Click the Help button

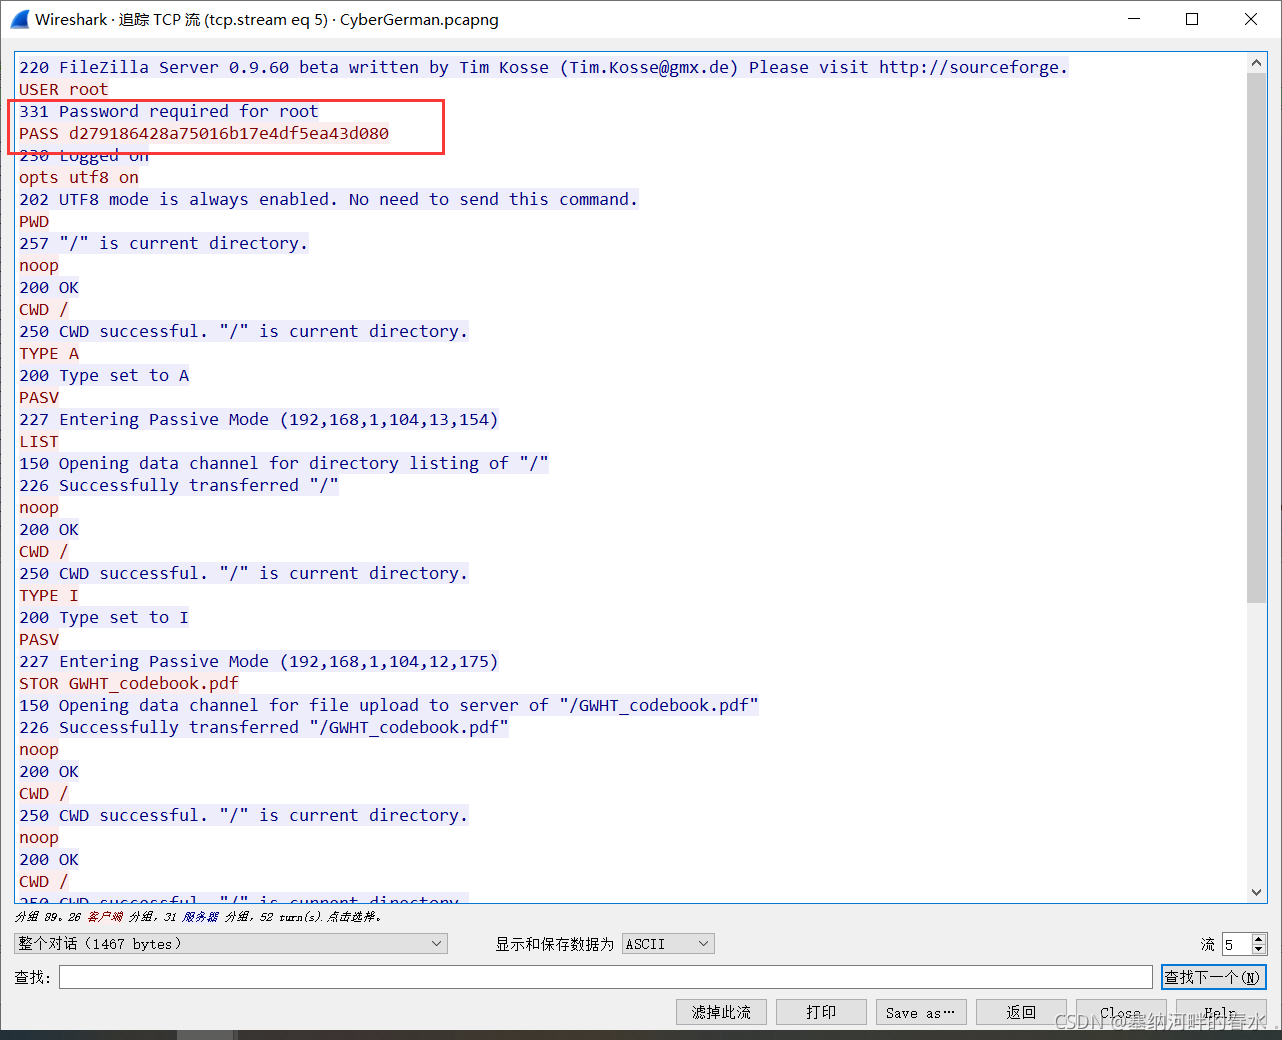point(1221,1012)
